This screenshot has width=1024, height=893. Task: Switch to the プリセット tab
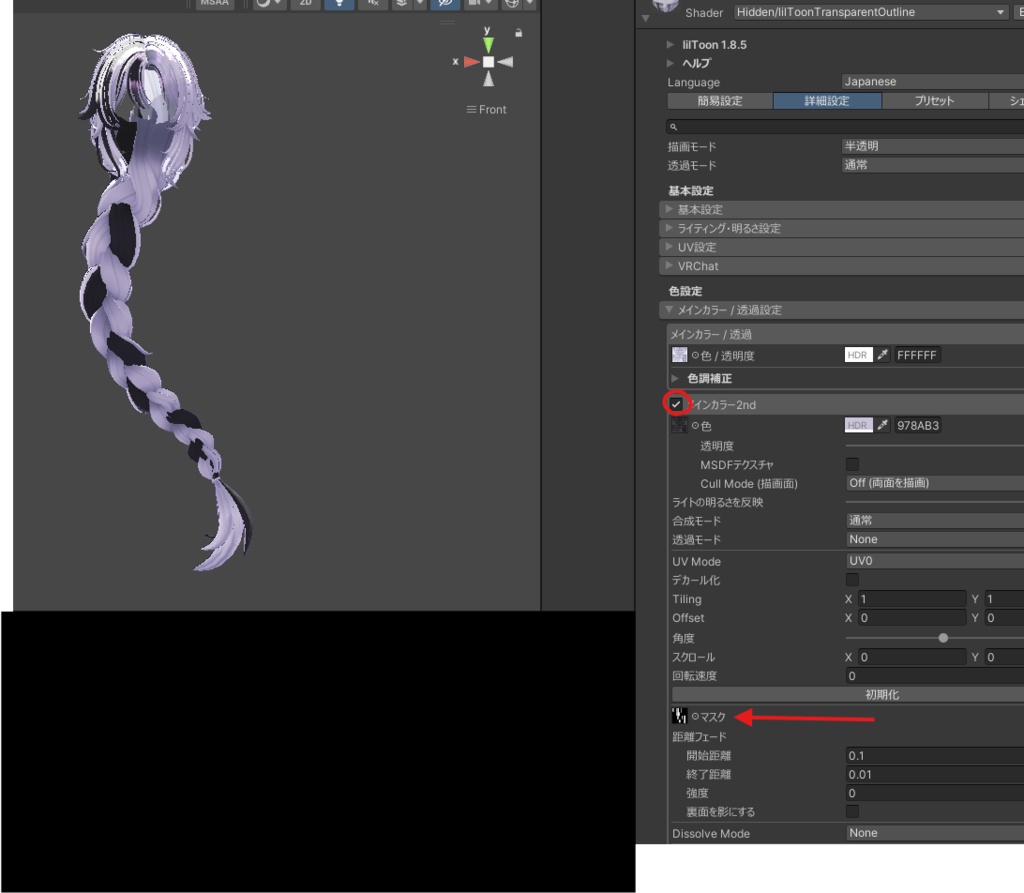pyautogui.click(x=935, y=101)
